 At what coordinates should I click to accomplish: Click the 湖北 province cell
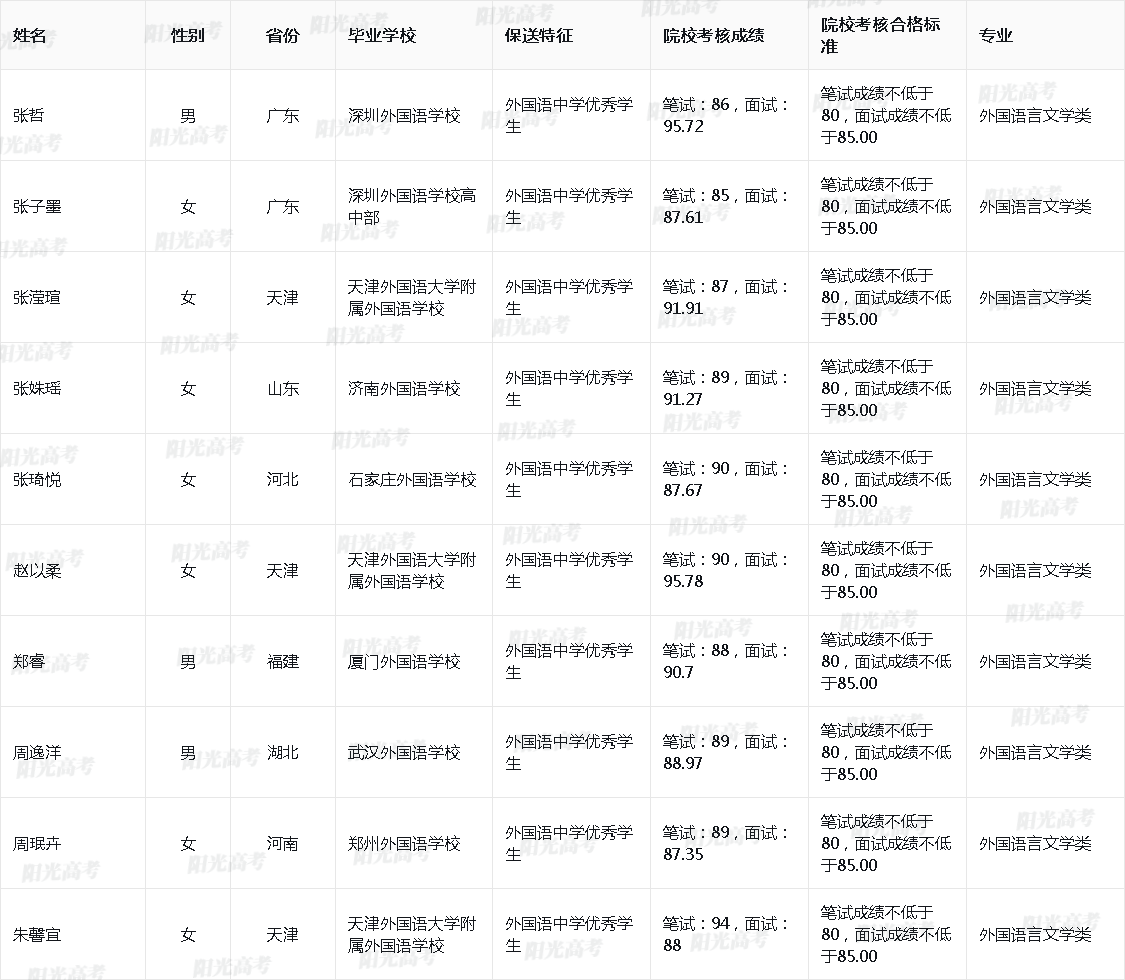click(x=282, y=753)
